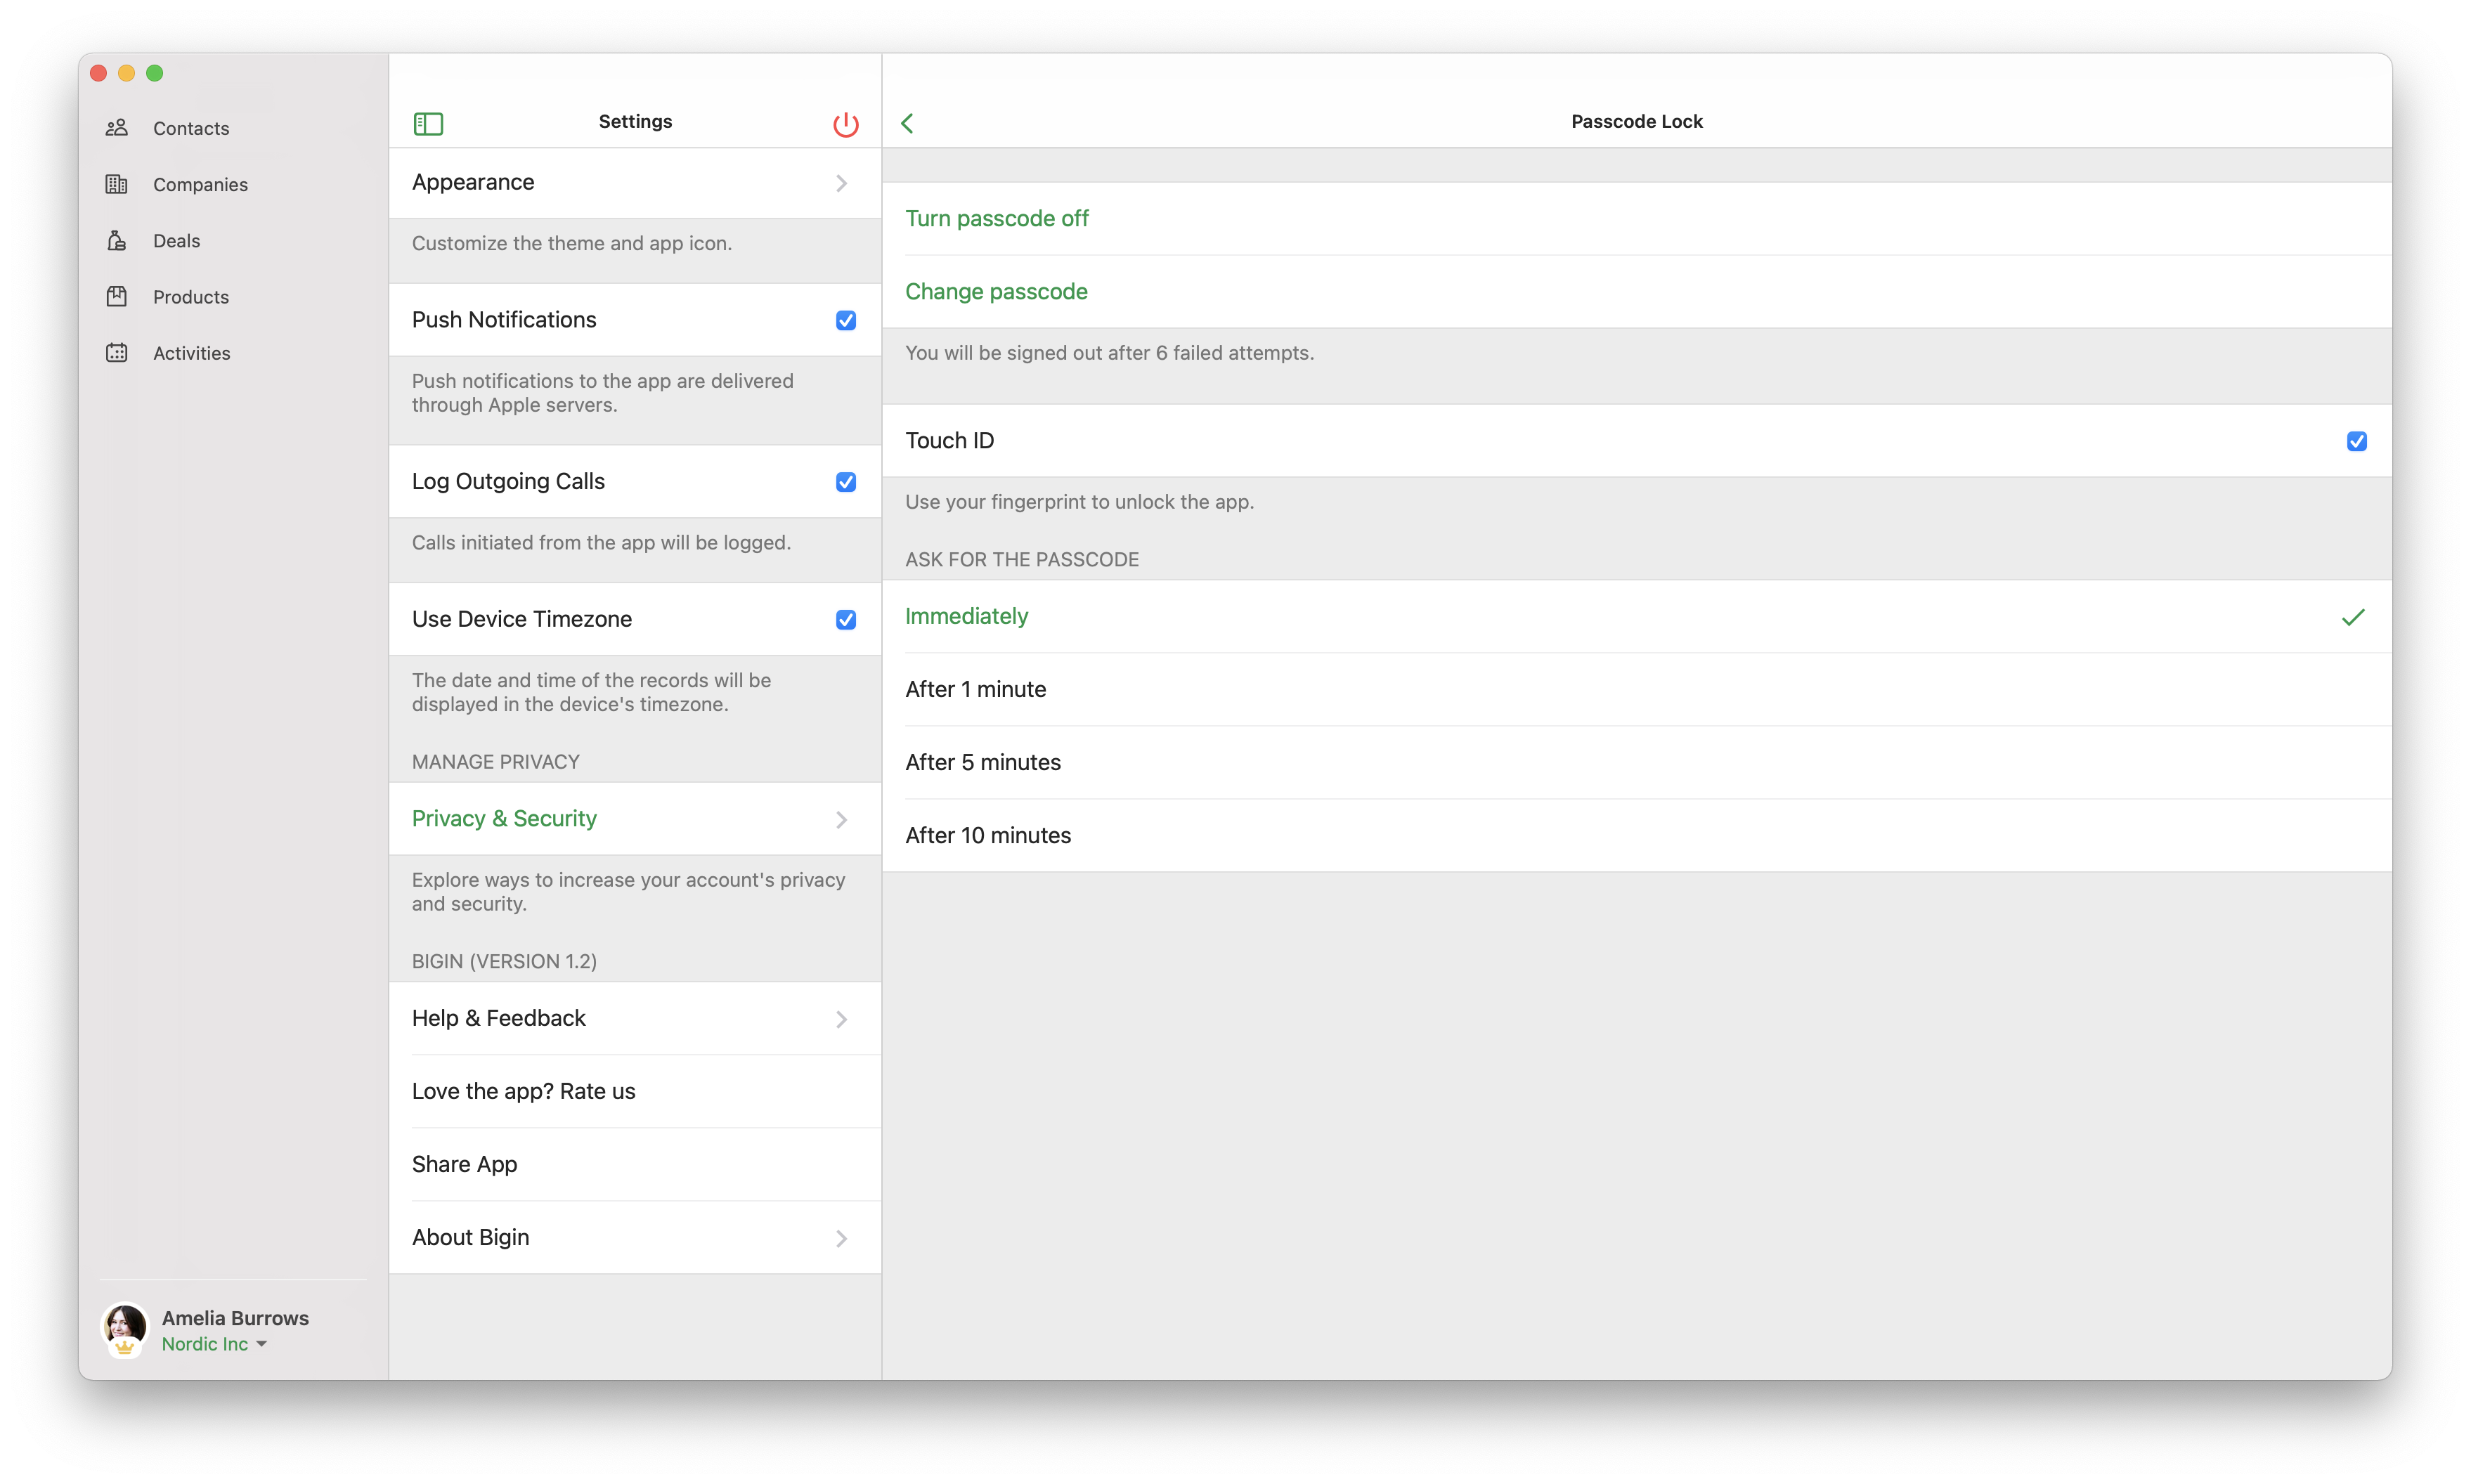This screenshot has height=1484, width=2471.
Task: Click the Turn passcode off link
Action: tap(996, 219)
